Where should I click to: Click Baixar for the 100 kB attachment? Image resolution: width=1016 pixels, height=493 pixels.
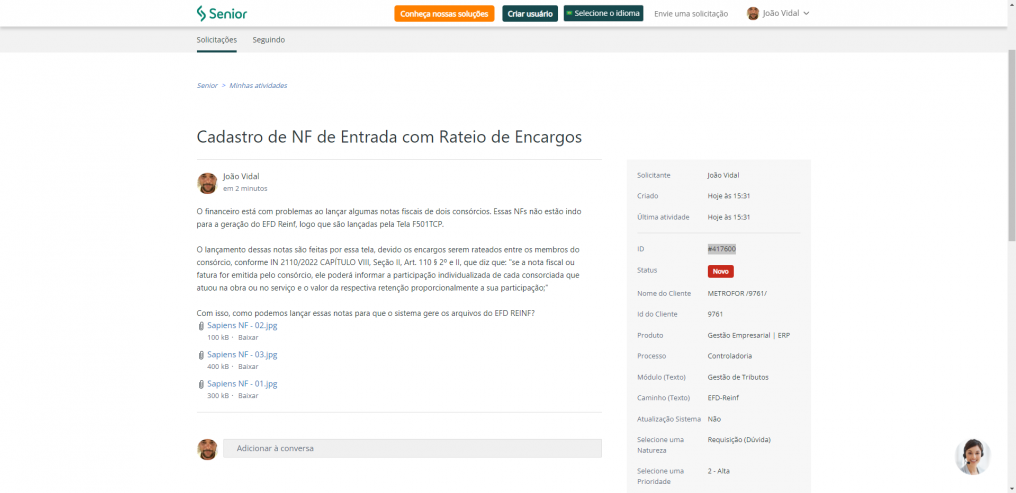(x=248, y=338)
